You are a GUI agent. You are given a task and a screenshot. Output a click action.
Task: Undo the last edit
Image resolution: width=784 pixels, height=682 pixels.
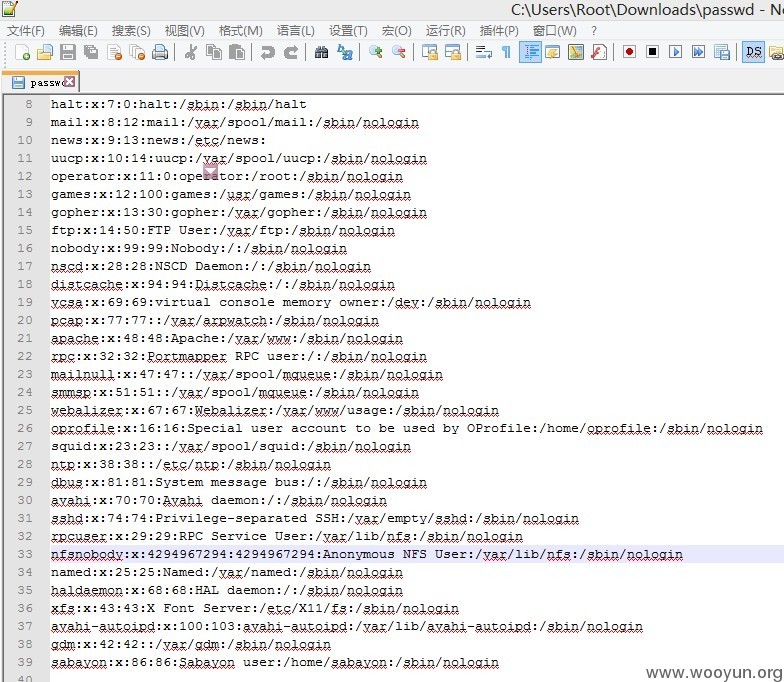click(x=268, y=52)
